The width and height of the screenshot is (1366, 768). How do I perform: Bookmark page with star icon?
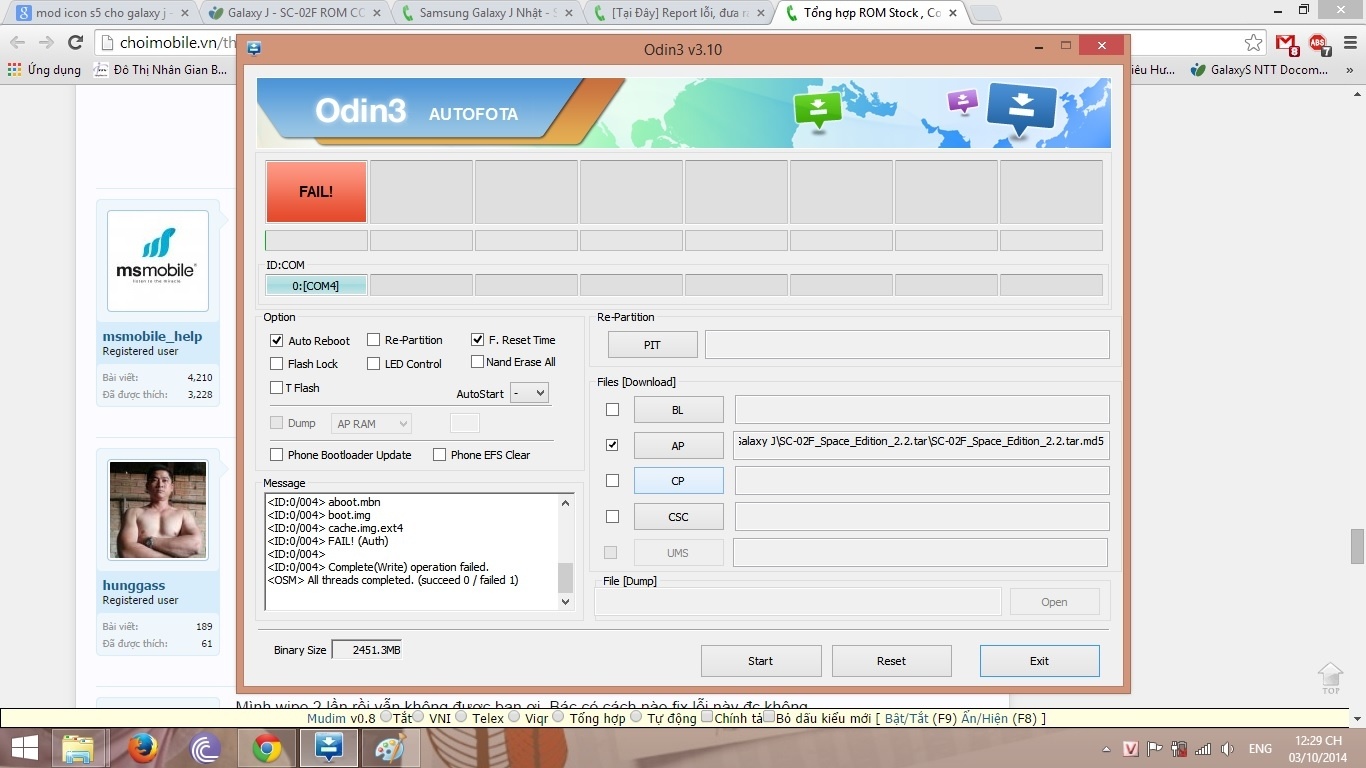1253,43
